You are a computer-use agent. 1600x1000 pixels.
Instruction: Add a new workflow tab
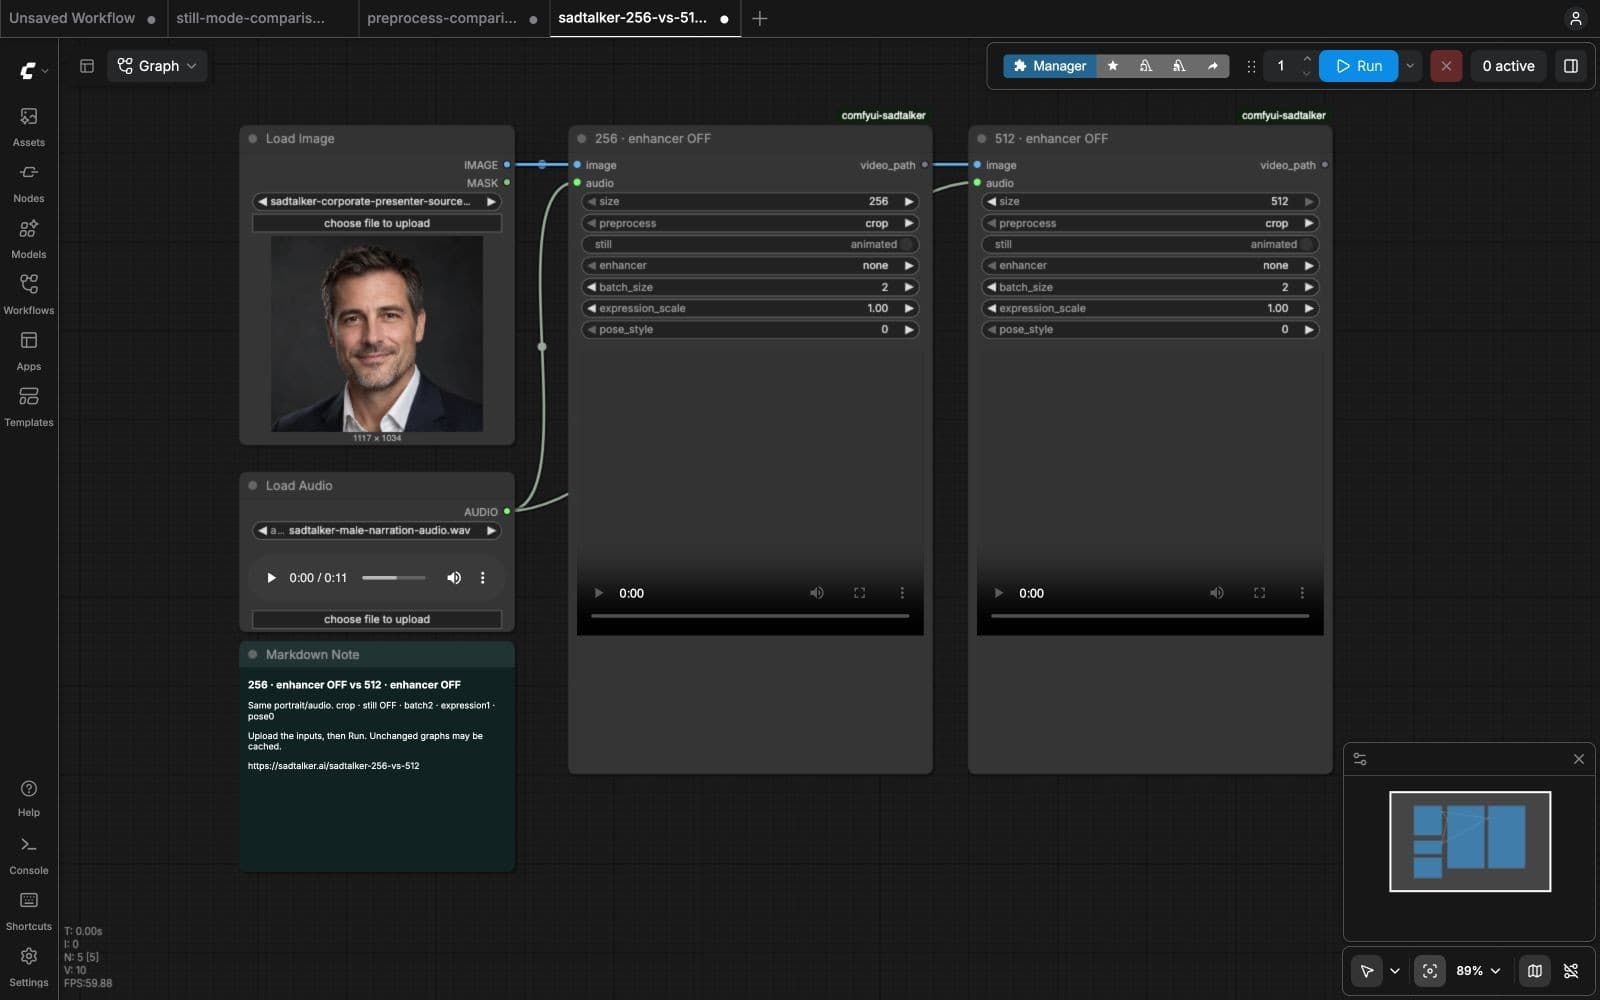(x=759, y=18)
